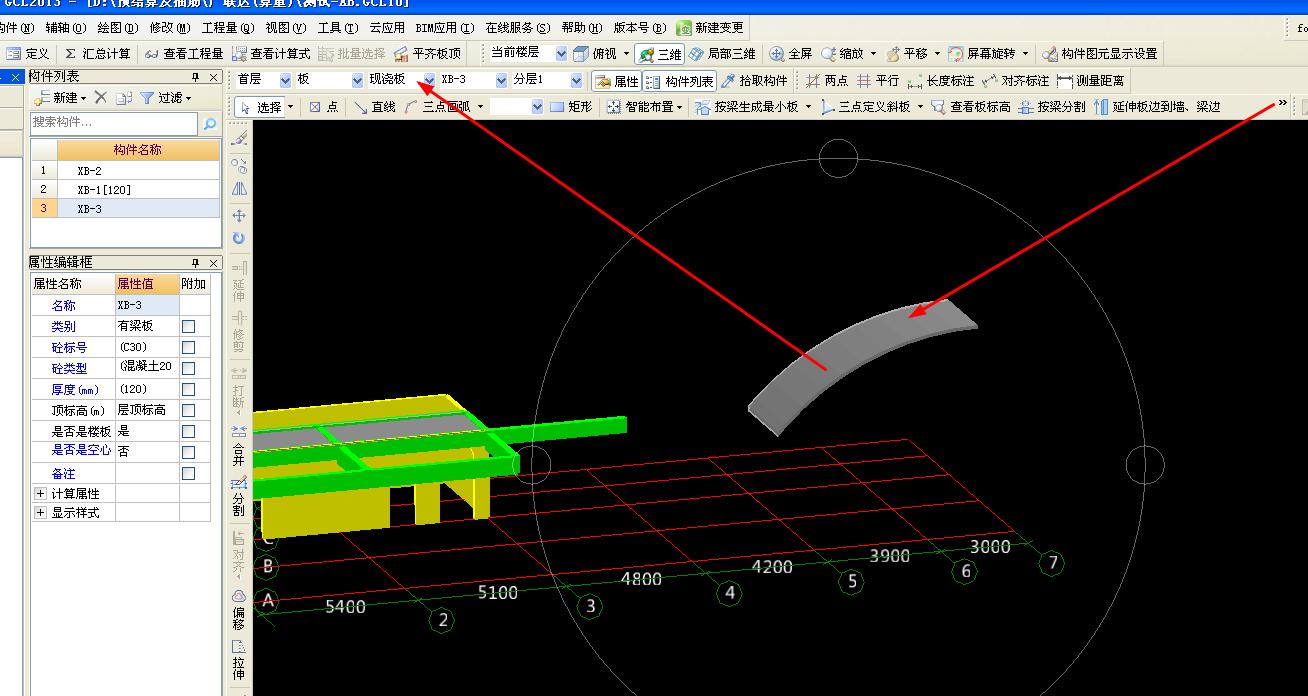Click the 定义 (define) toolbar icon
1308x696 pixels.
(x=28, y=54)
